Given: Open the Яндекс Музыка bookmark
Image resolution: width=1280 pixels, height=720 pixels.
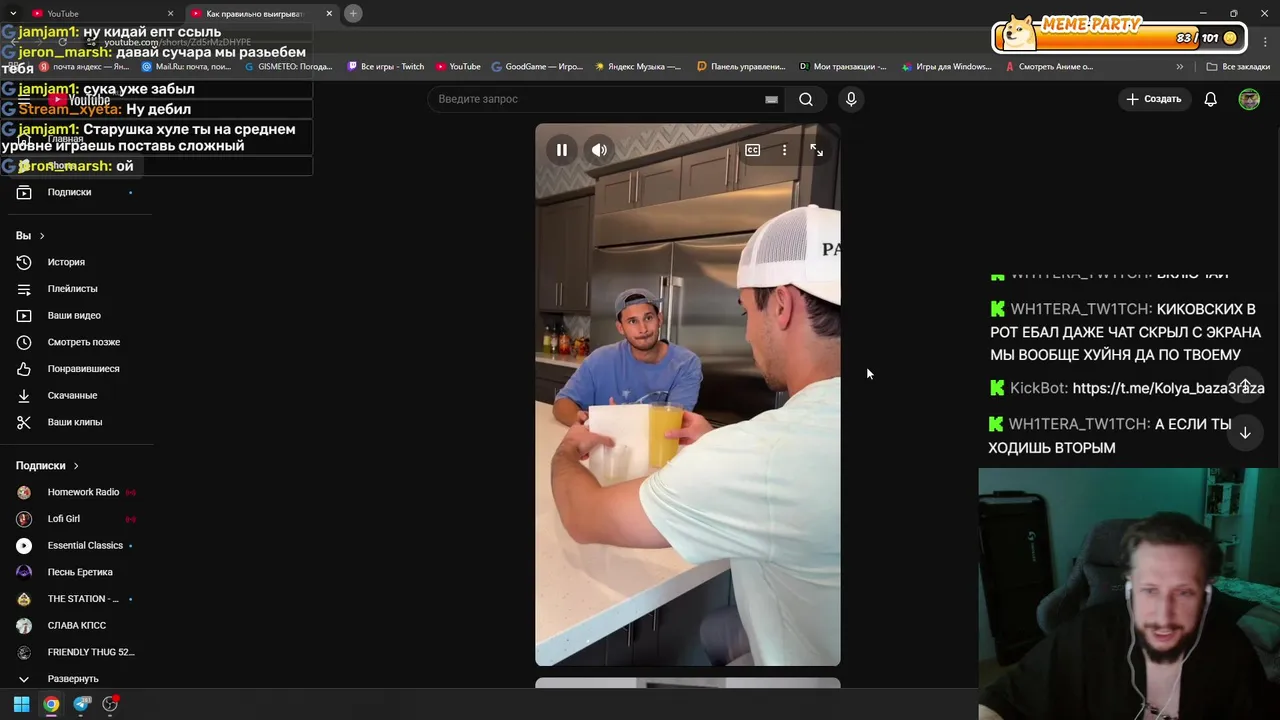Looking at the screenshot, I should [x=638, y=67].
